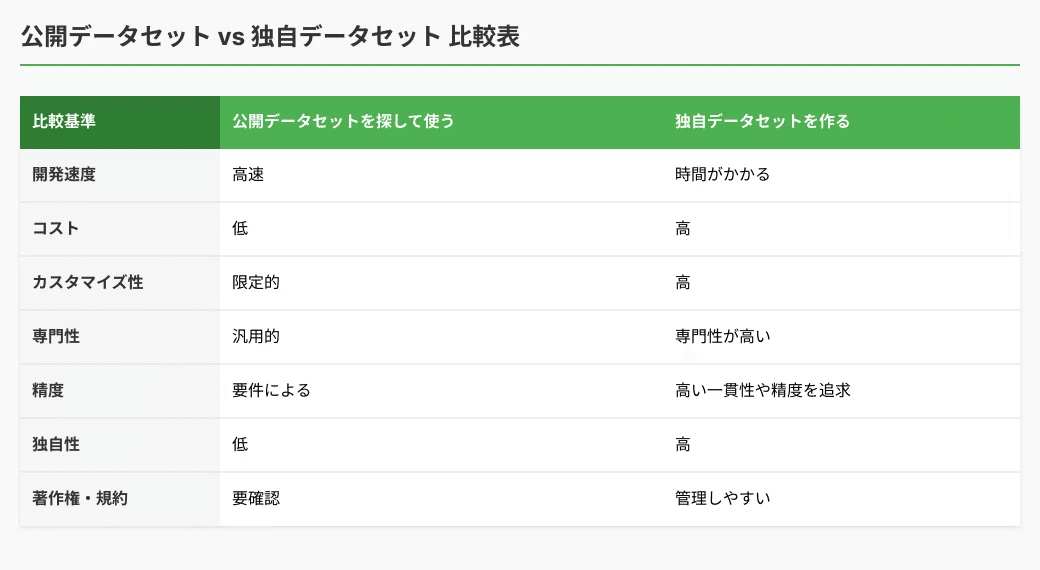Image resolution: width=1040 pixels, height=570 pixels.
Task: Select the 管理しやすい cell
Action: pos(841,499)
